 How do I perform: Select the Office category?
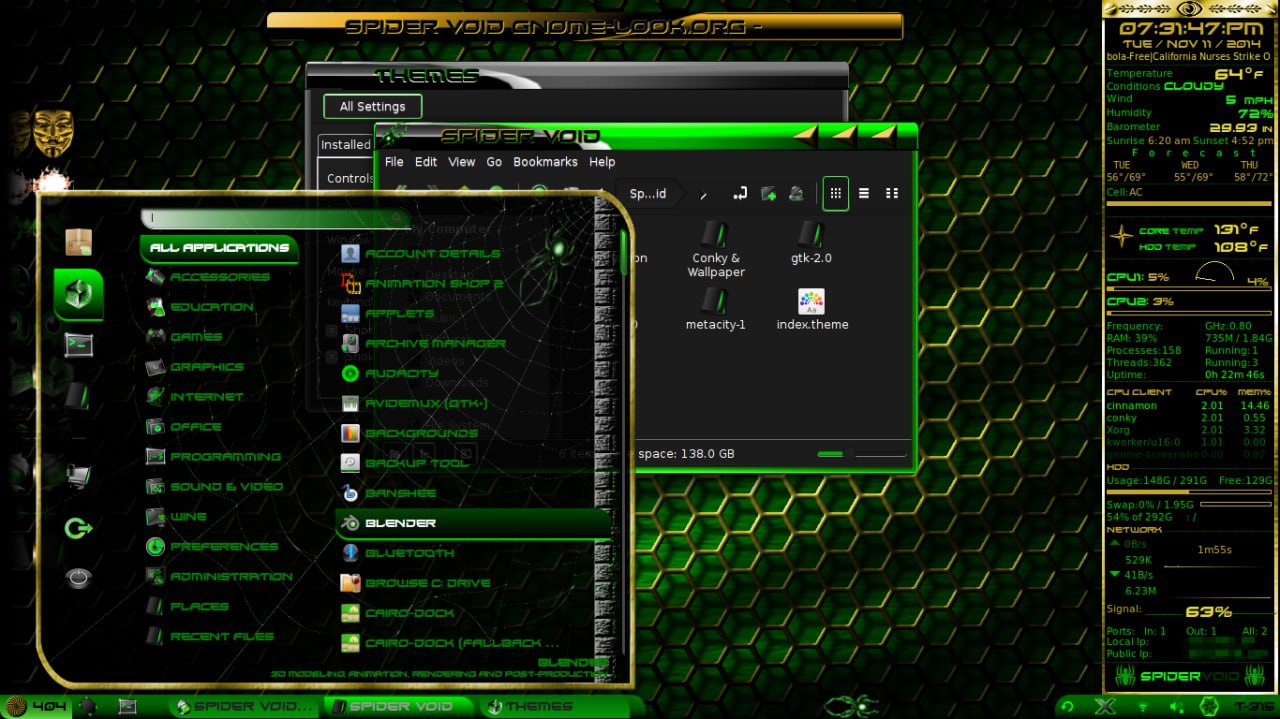pos(184,427)
